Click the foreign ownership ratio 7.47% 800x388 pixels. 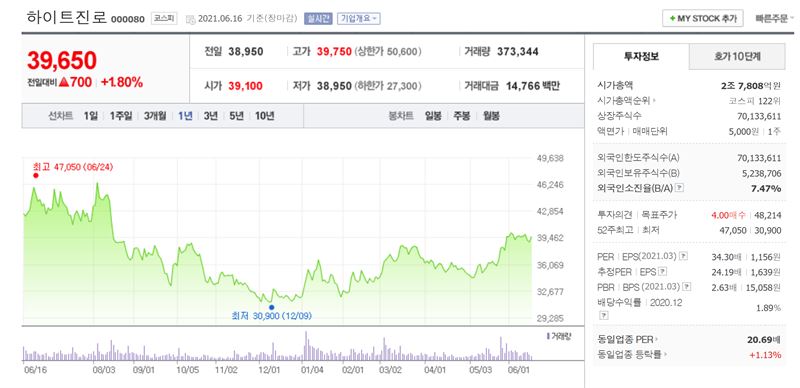click(766, 188)
